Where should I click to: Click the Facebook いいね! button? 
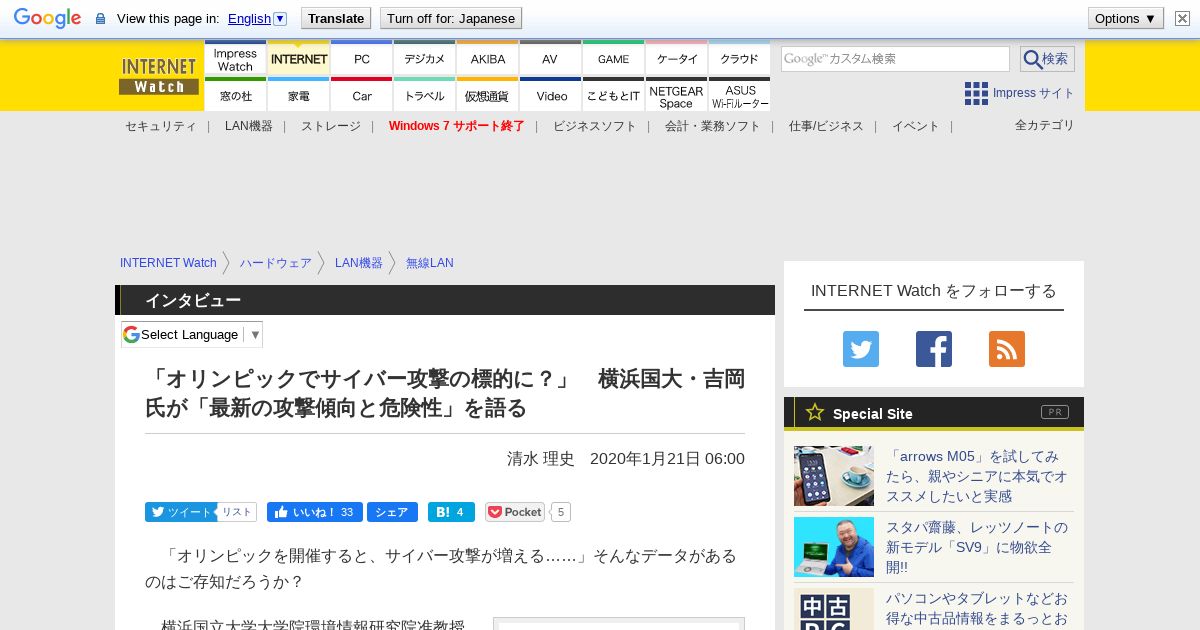[315, 512]
